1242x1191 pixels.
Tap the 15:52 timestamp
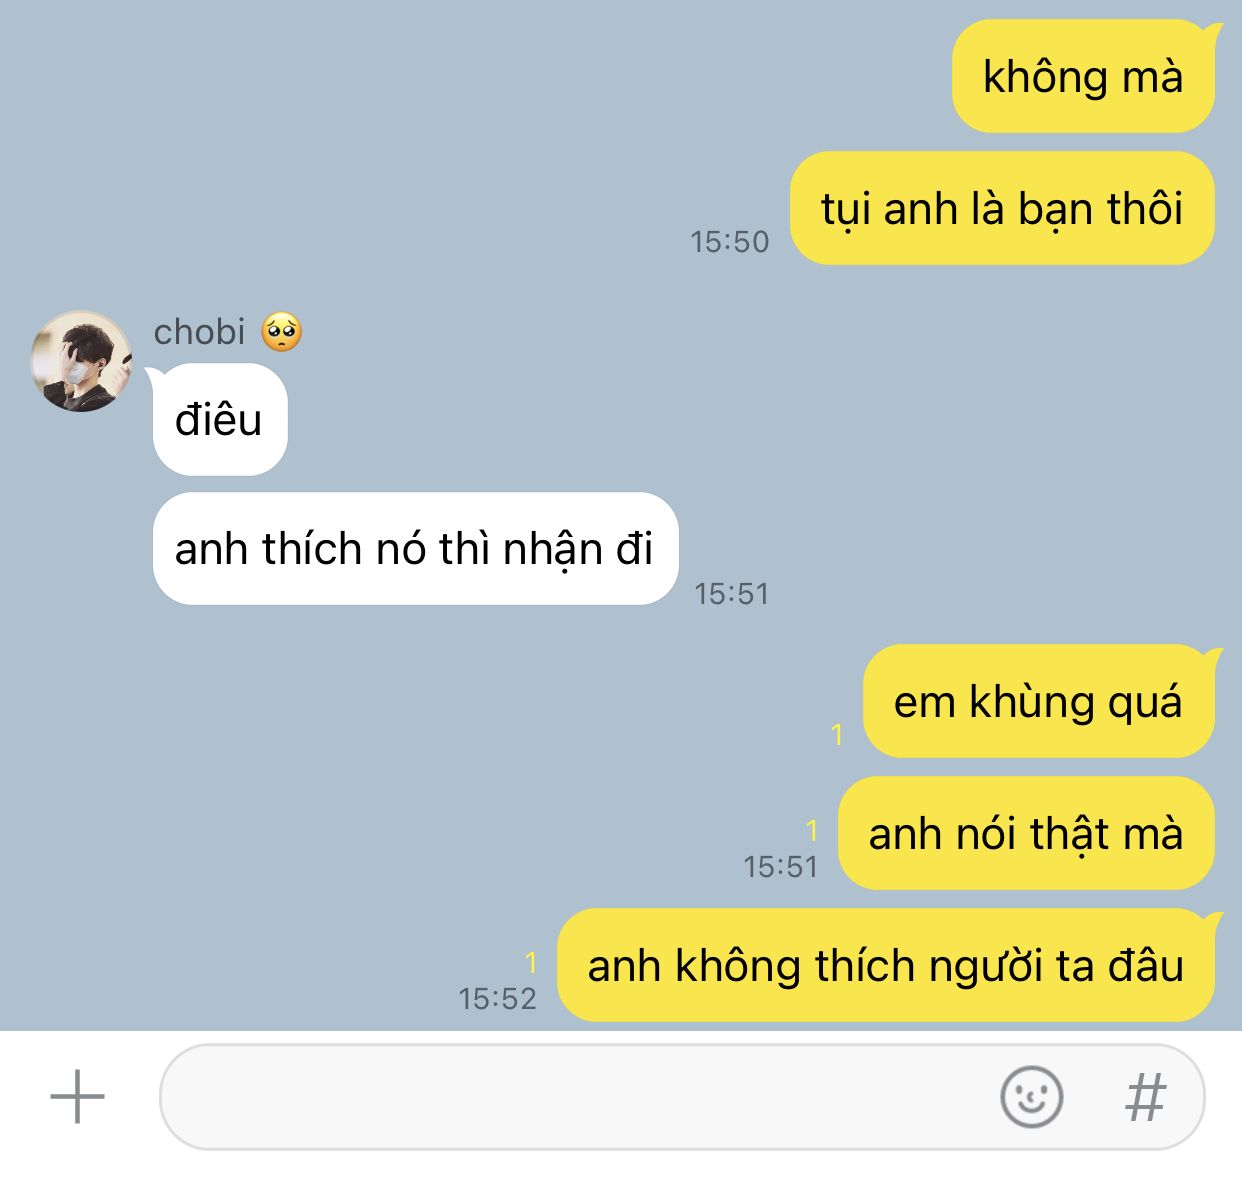click(498, 998)
